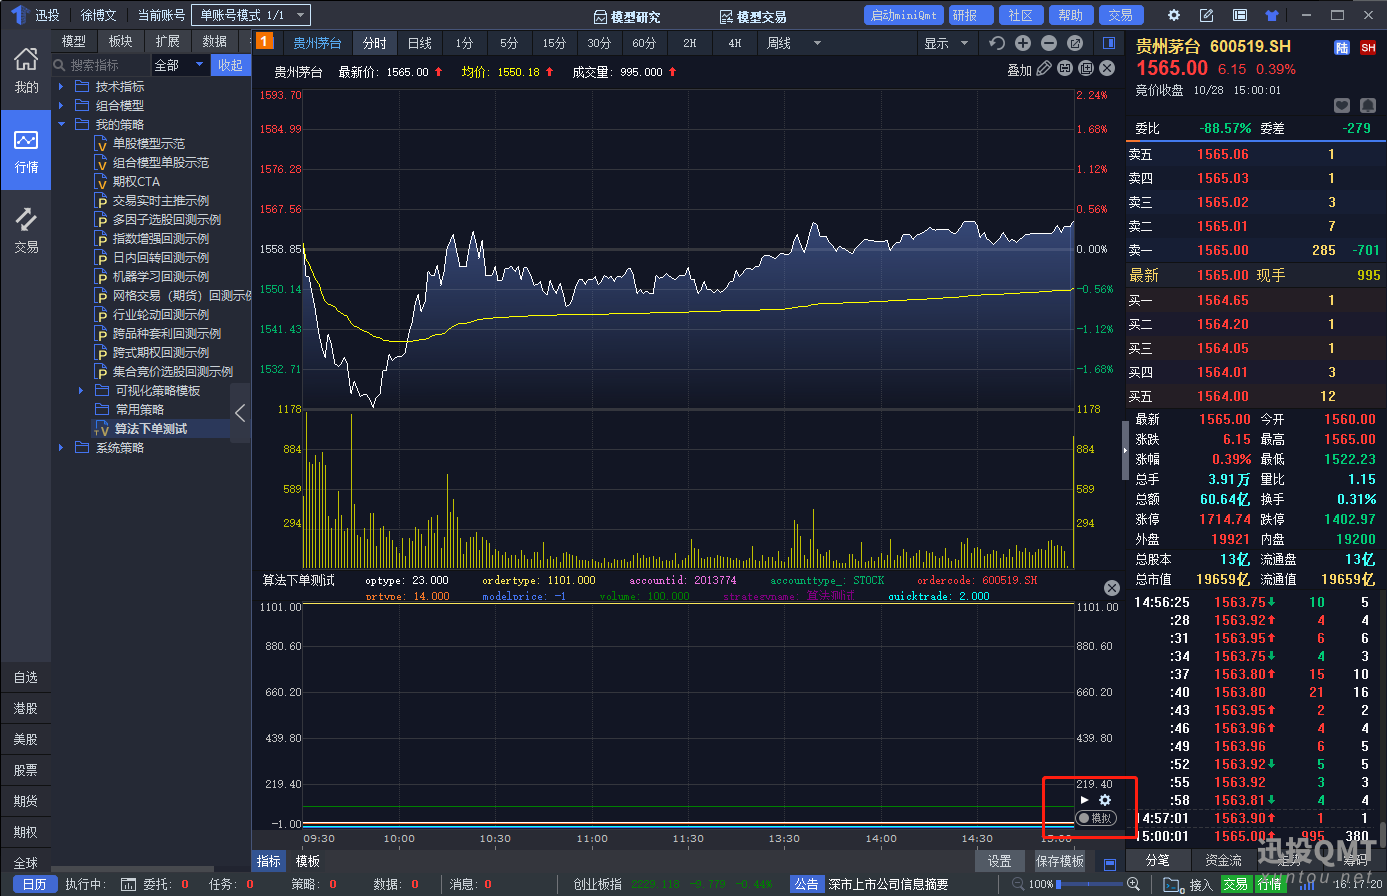Click the blue 陆 badge
Screen dimensions: 1387x896
click(x=1342, y=47)
